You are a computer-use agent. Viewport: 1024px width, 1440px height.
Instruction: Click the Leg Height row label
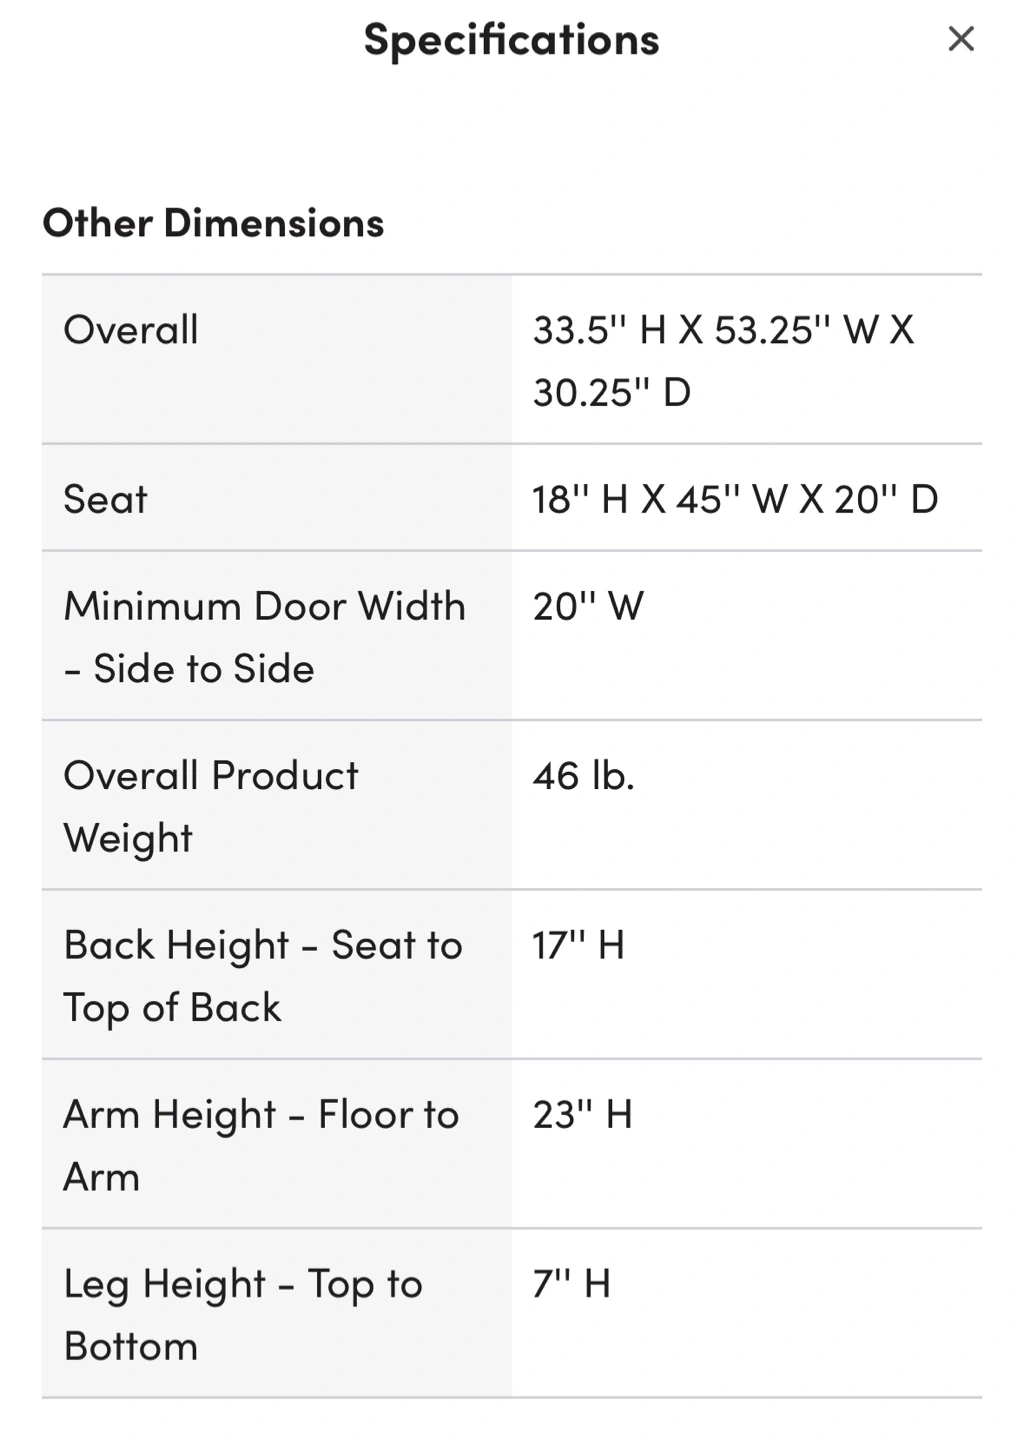(243, 1315)
